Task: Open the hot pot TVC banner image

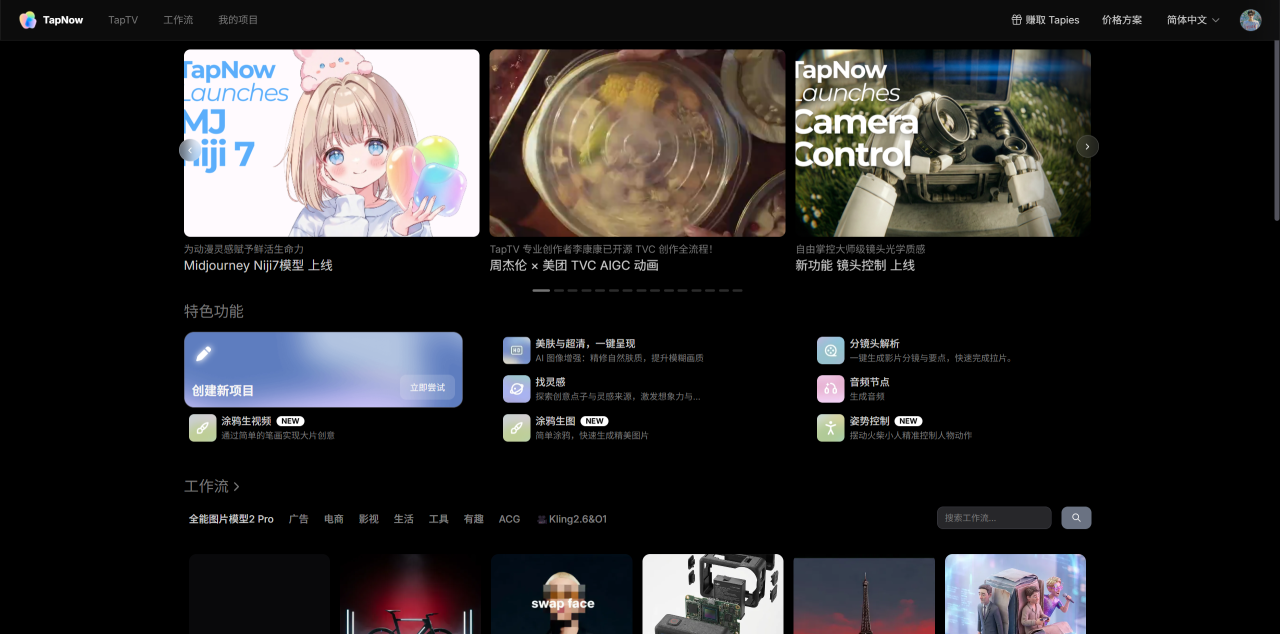Action: tap(638, 143)
